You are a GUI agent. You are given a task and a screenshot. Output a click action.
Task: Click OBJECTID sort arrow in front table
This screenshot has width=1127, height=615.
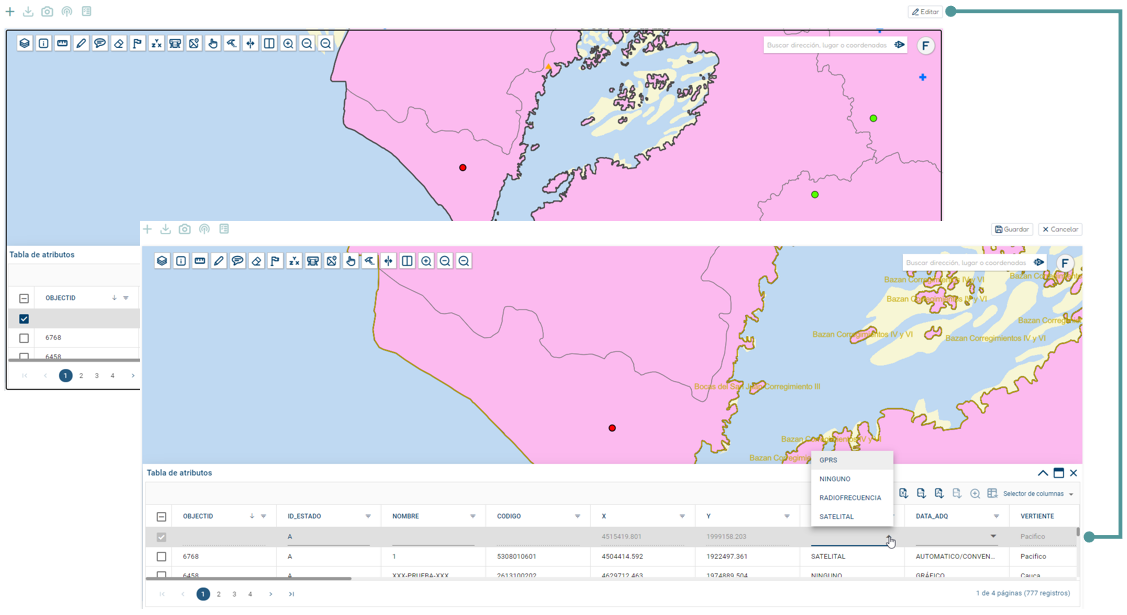(252, 517)
